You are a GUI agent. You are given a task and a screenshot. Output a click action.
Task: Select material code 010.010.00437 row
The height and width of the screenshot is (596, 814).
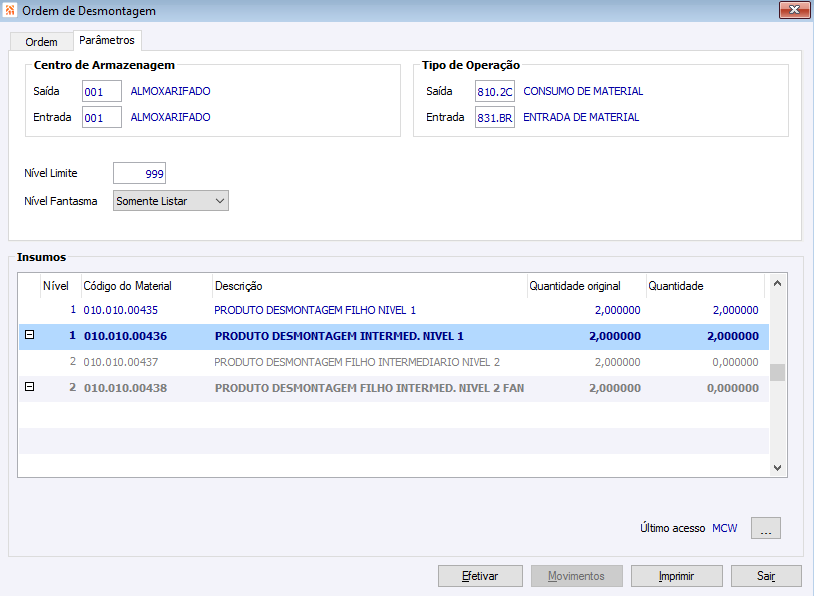pyautogui.click(x=394, y=362)
